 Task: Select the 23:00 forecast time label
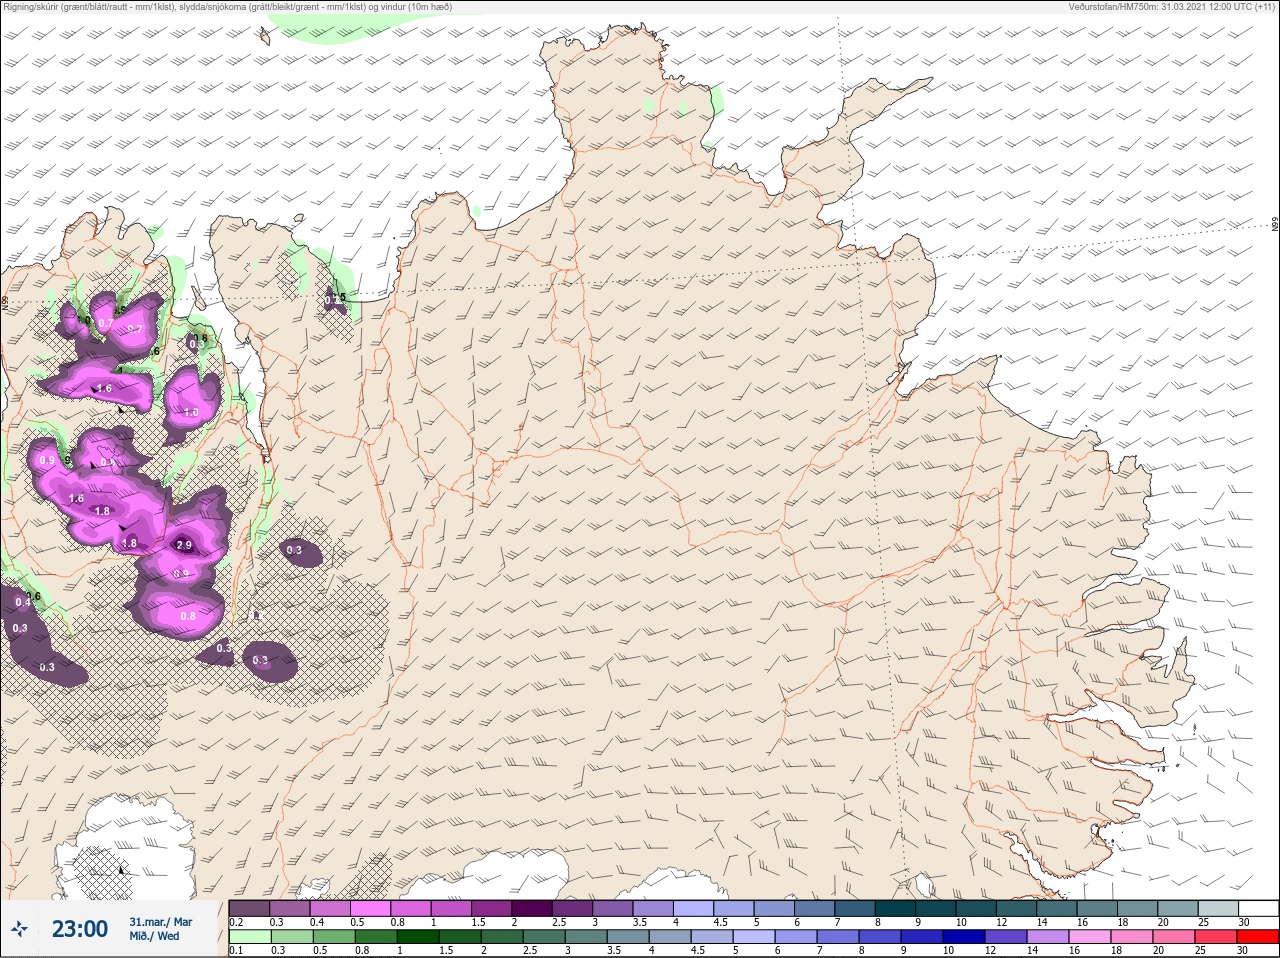pos(80,929)
